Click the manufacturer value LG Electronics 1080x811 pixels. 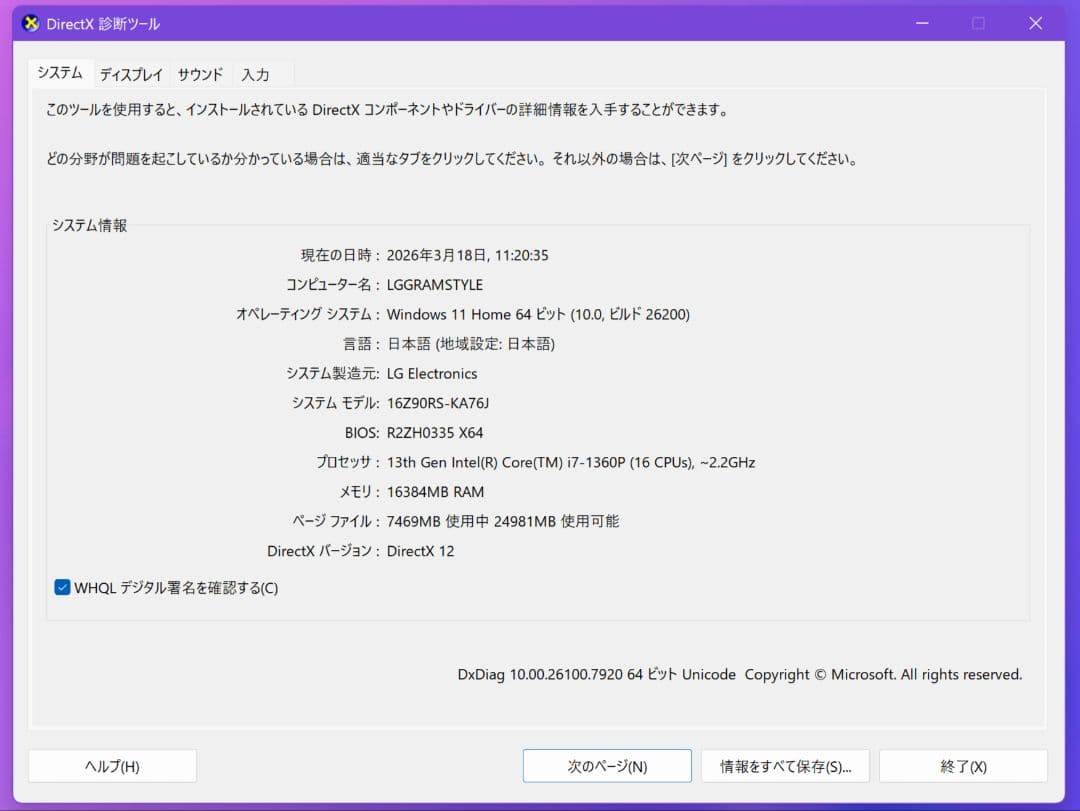point(432,373)
